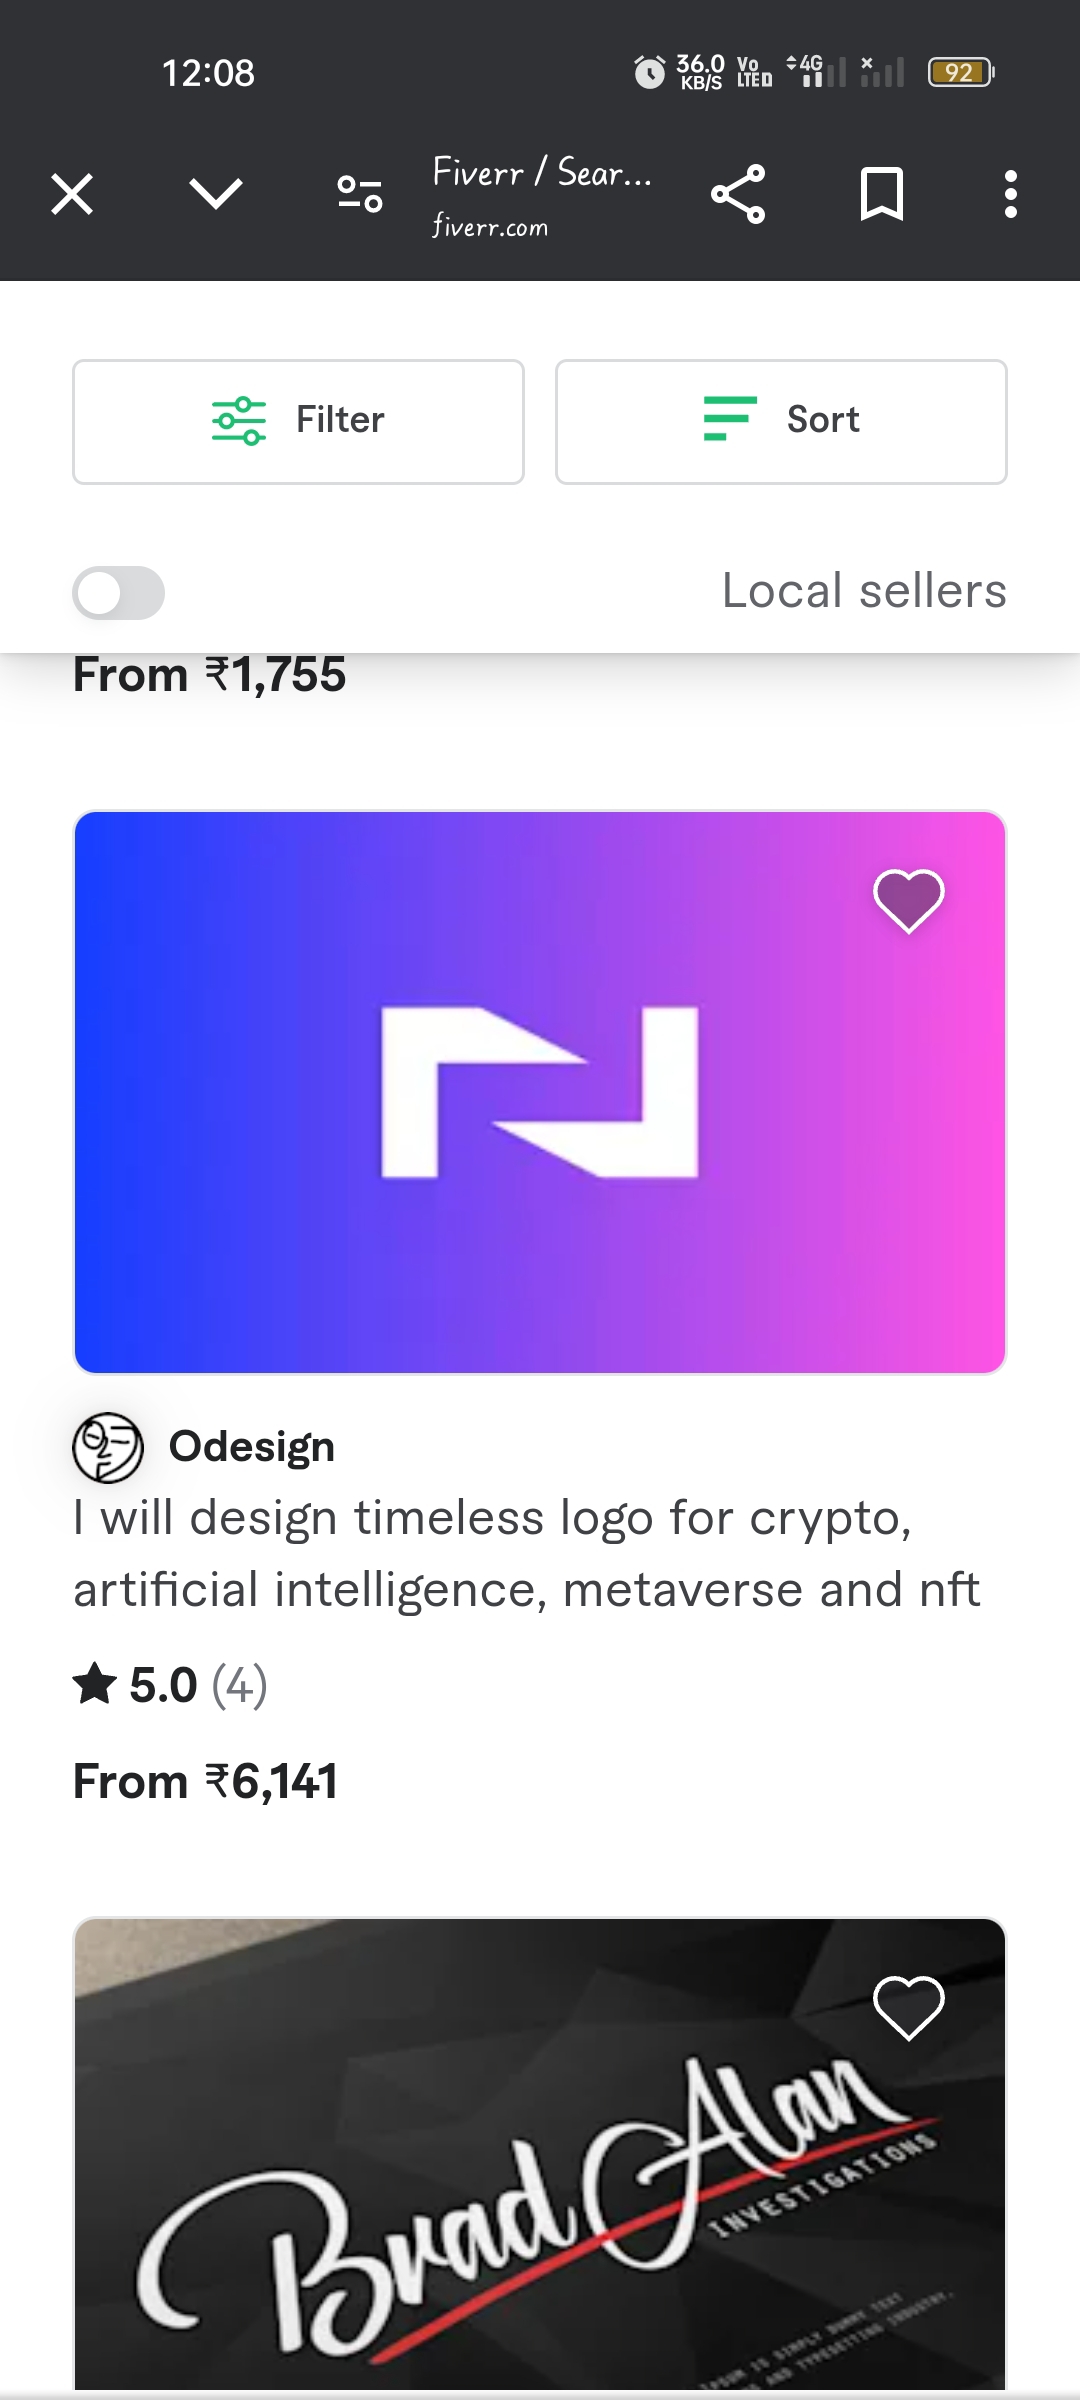Favorite the Brad Alan gig
Image resolution: width=1080 pixels, height=2400 pixels.
pyautogui.click(x=908, y=2007)
